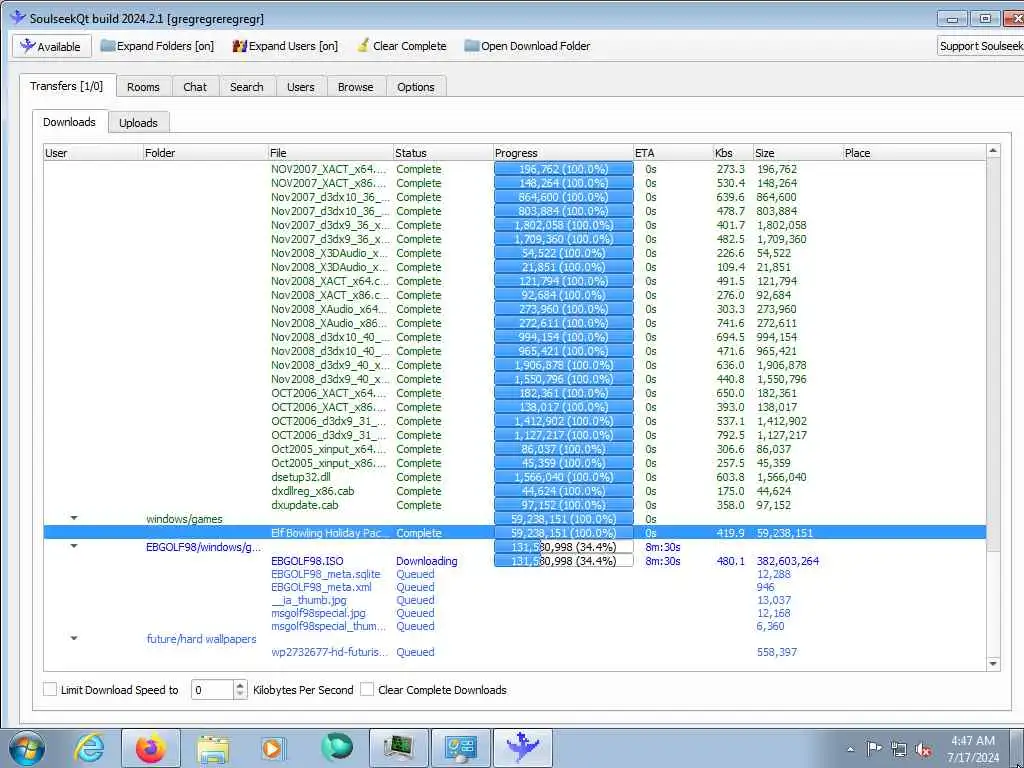This screenshot has width=1024, height=768.
Task: Open Action Center flag tray icon
Action: (x=874, y=749)
